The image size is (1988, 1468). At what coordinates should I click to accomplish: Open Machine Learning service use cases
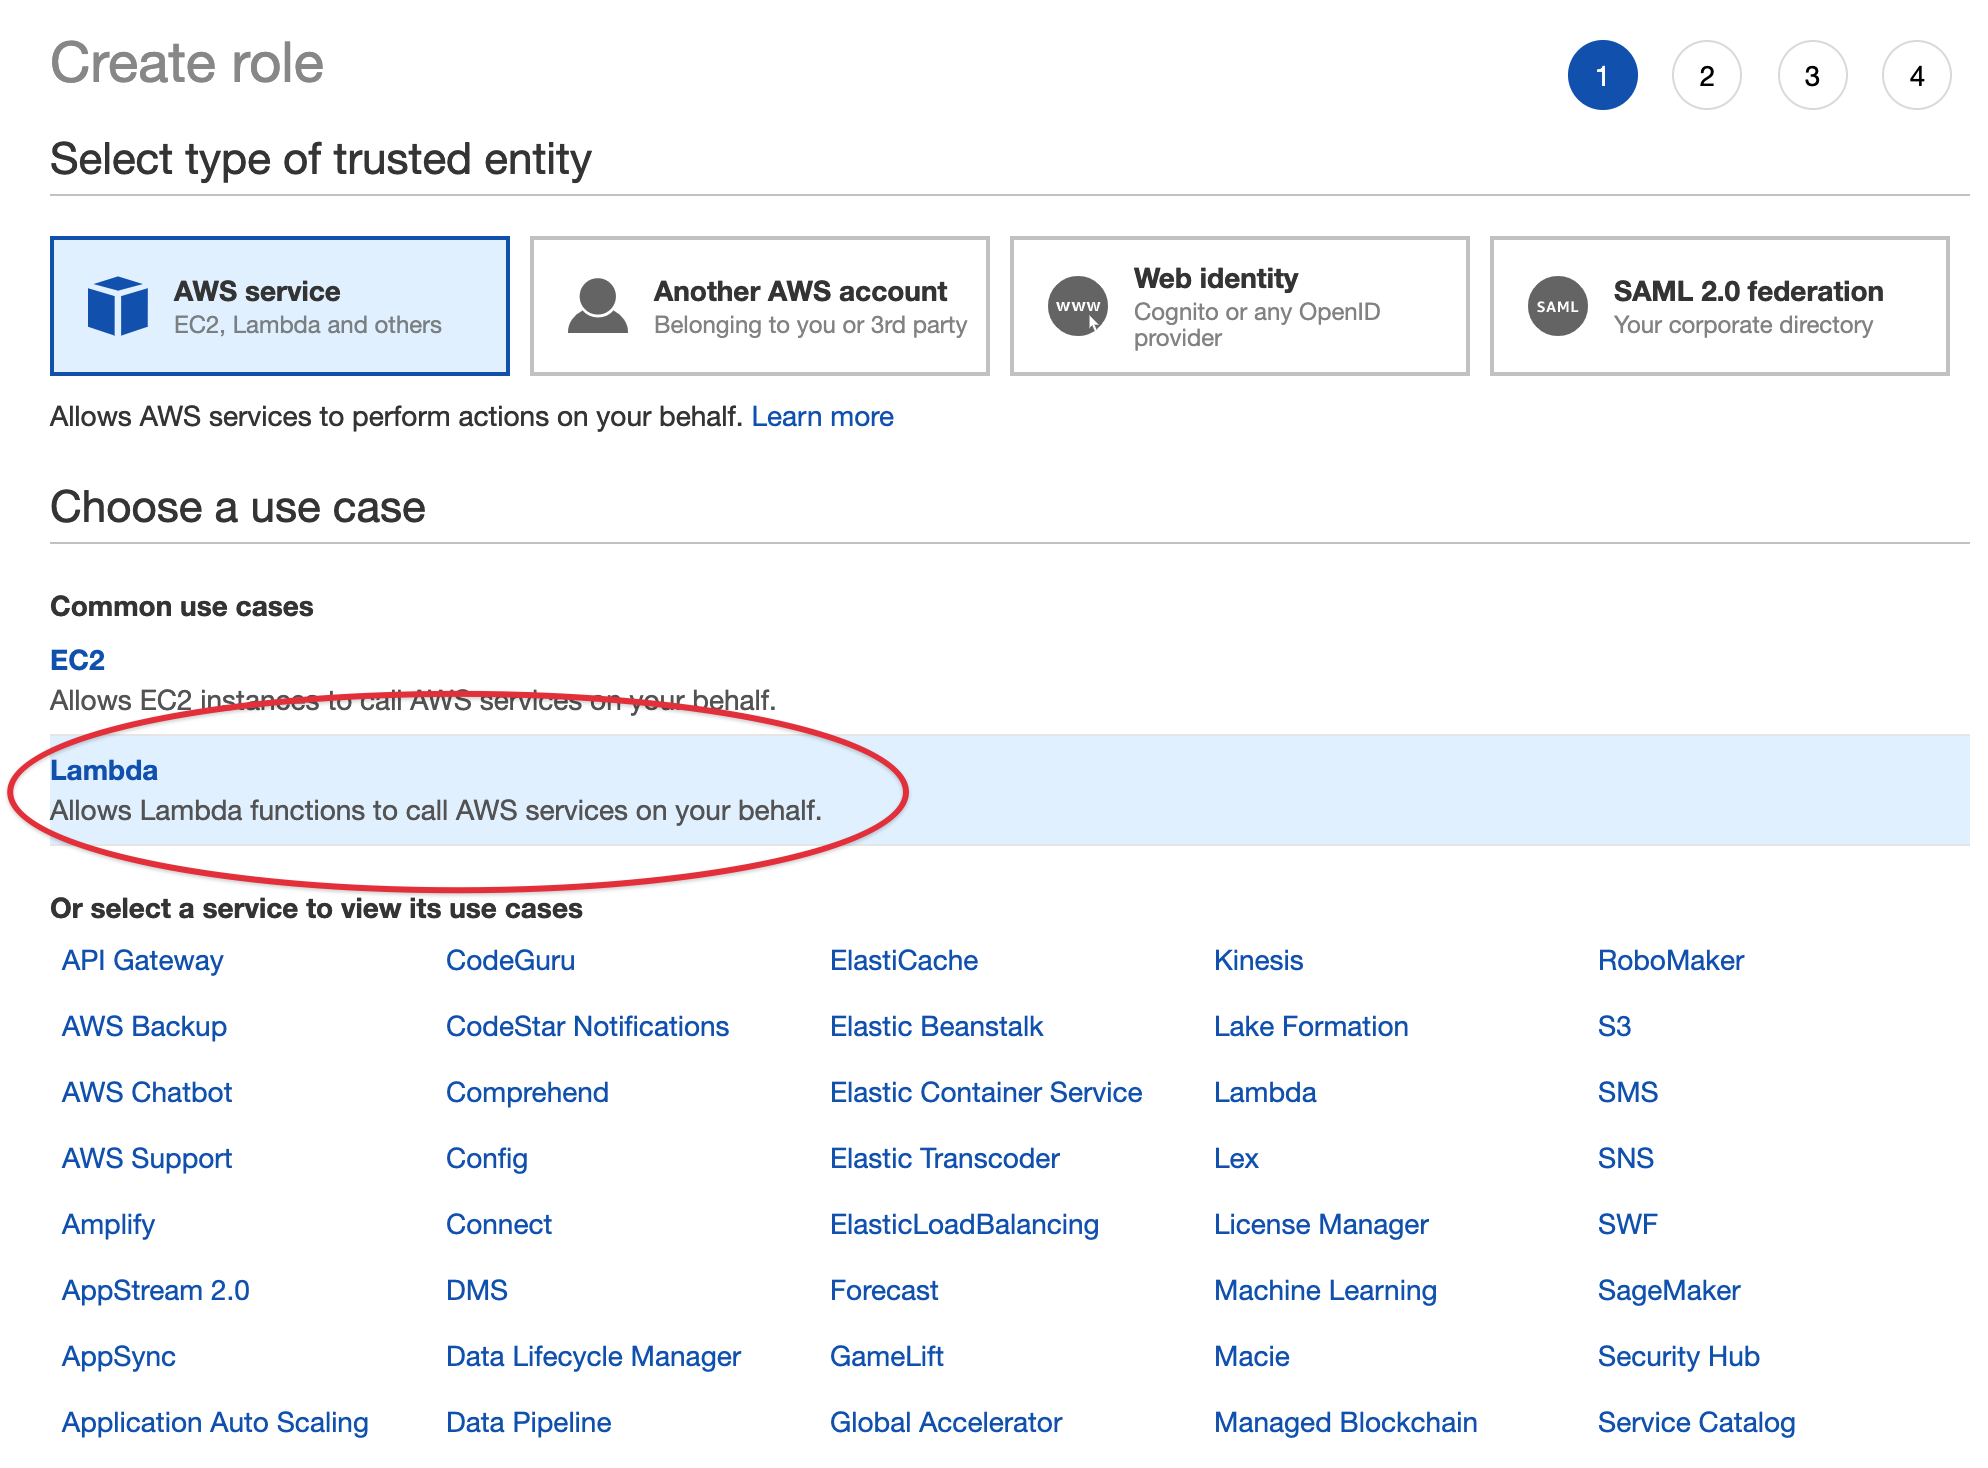point(1325,1290)
